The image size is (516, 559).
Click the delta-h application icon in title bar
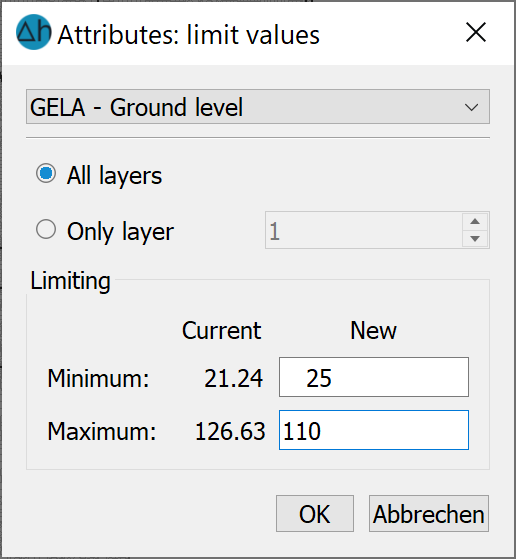tap(34, 32)
